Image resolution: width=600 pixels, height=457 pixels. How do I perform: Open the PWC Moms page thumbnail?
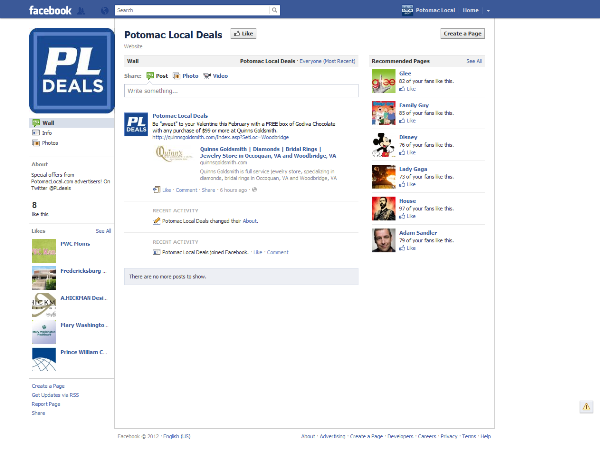[44, 251]
